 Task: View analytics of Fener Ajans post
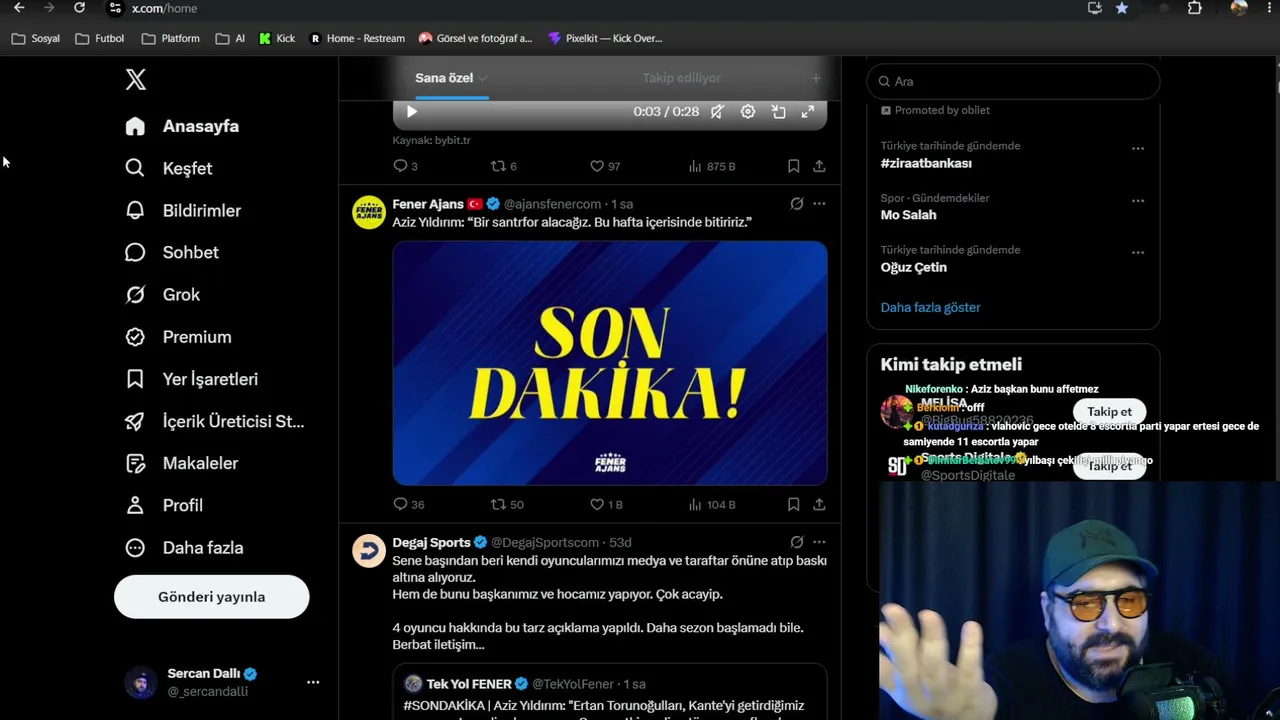712,505
